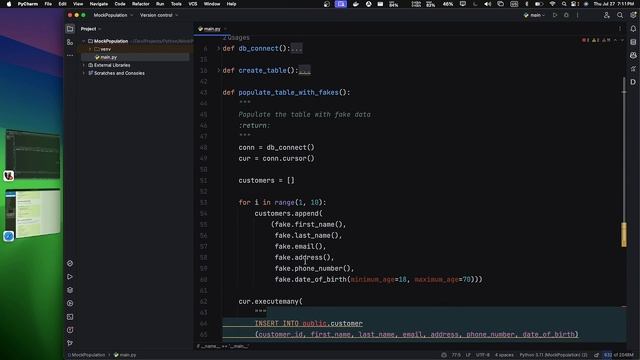
Task: Open the Python Packages tool window
Action: [x=70, y=263]
